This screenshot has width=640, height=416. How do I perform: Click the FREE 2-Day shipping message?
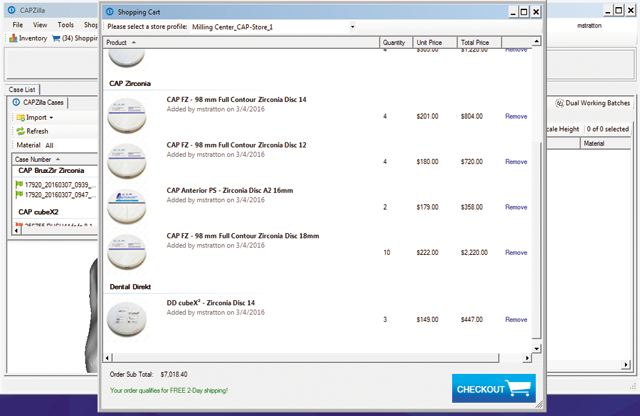click(x=169, y=390)
